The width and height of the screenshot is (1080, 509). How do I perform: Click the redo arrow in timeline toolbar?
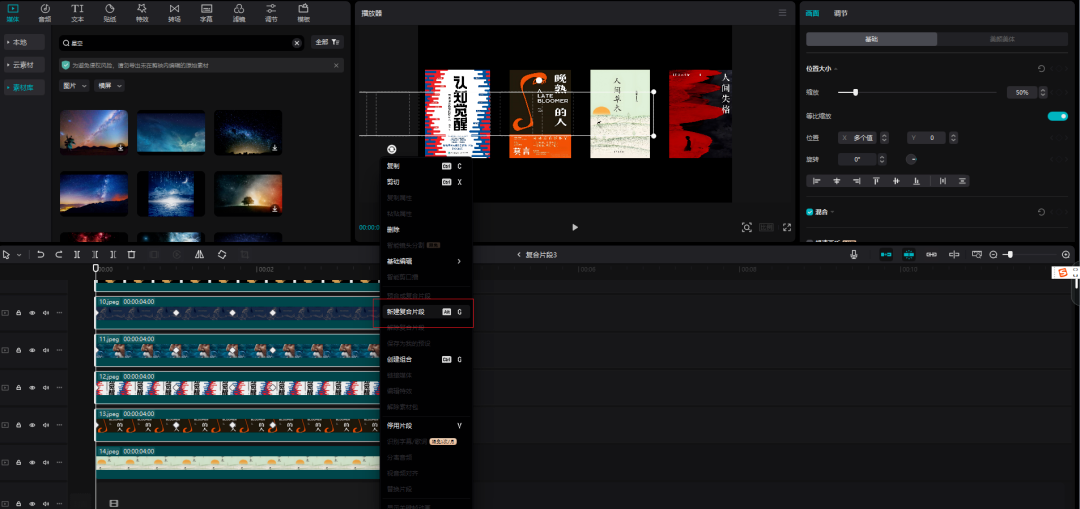point(59,254)
